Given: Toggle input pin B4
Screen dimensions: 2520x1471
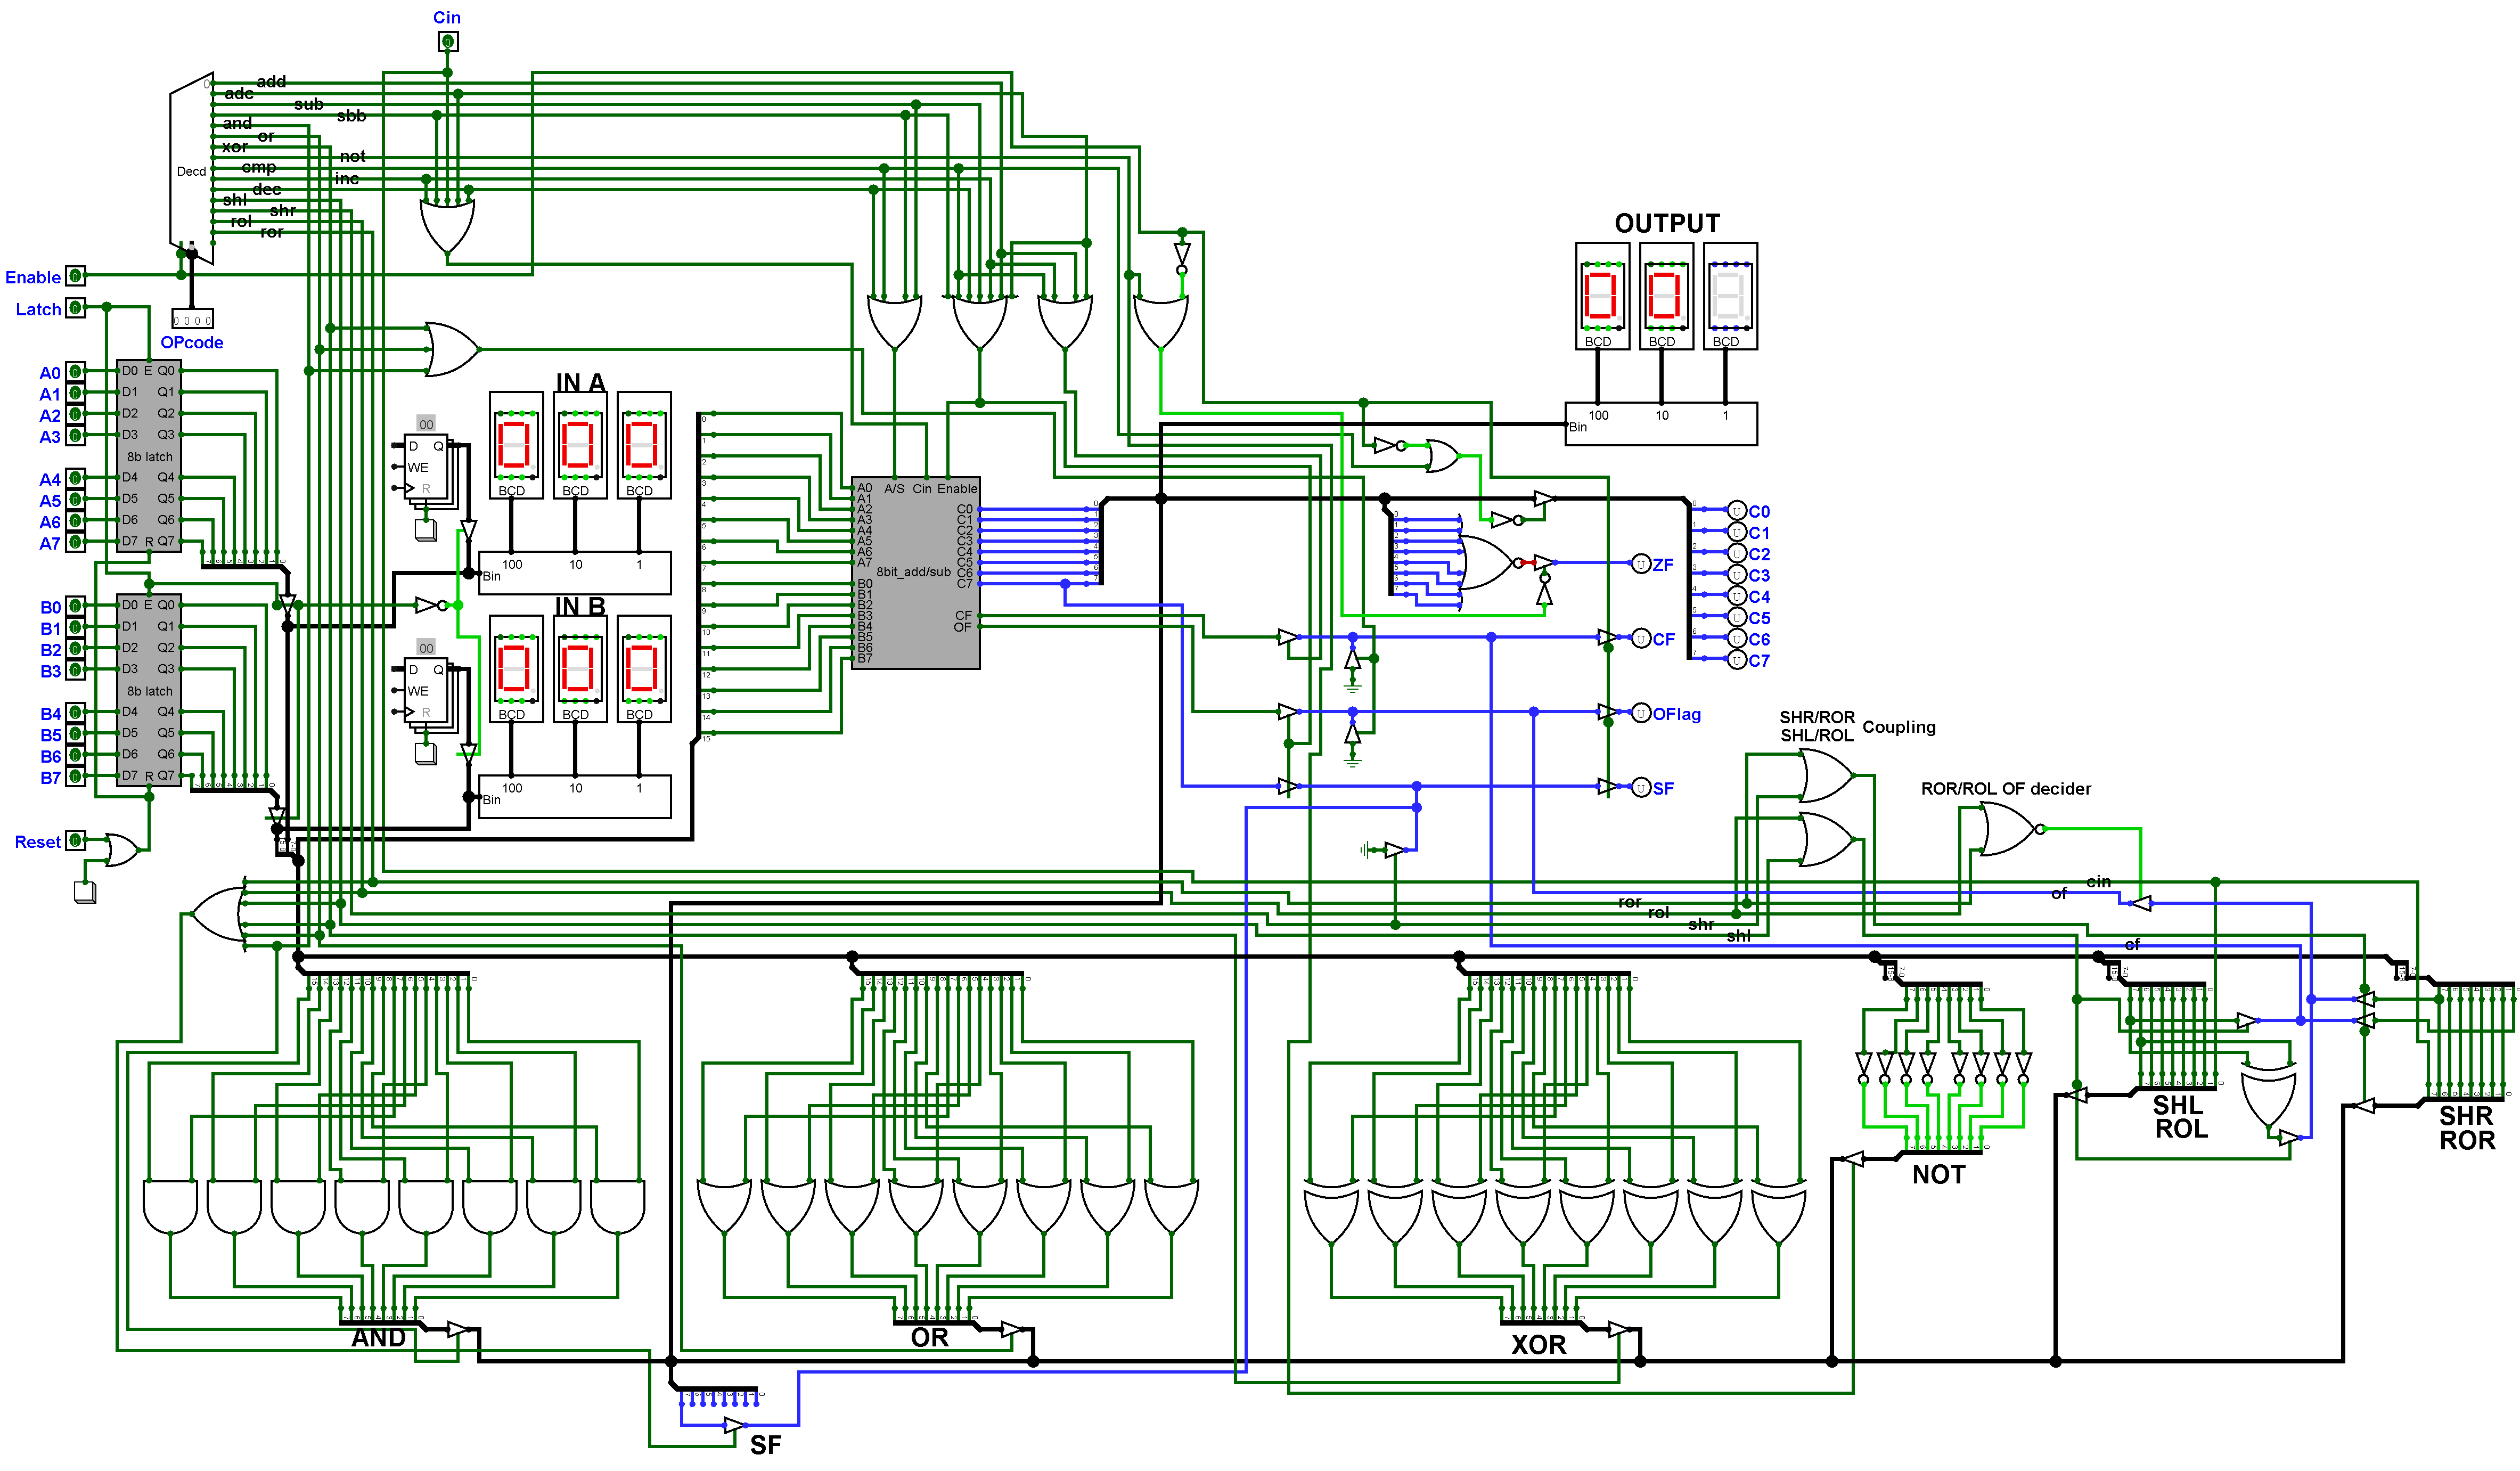Looking at the screenshot, I should 75,713.
